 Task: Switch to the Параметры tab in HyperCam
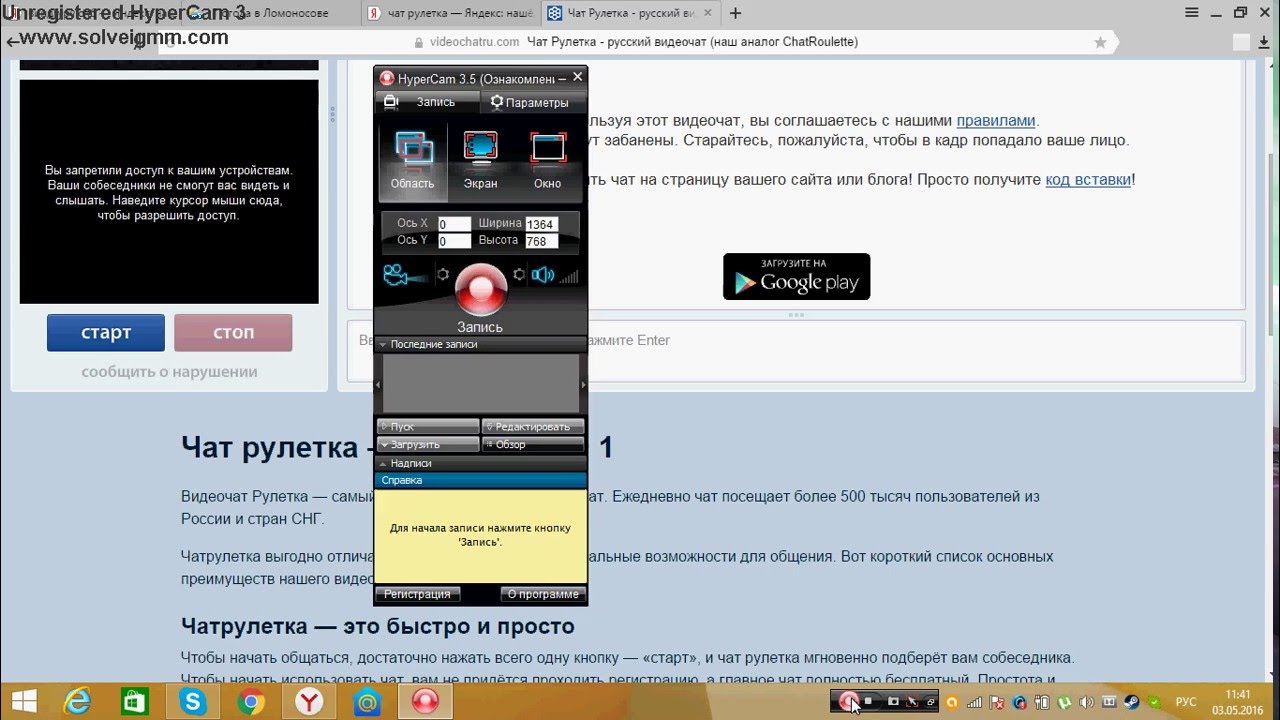click(x=532, y=102)
